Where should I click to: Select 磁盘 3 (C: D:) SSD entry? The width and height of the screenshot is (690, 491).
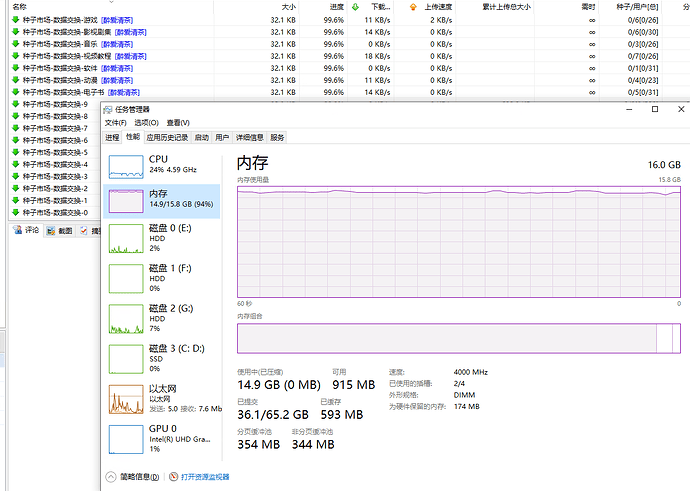coord(161,358)
